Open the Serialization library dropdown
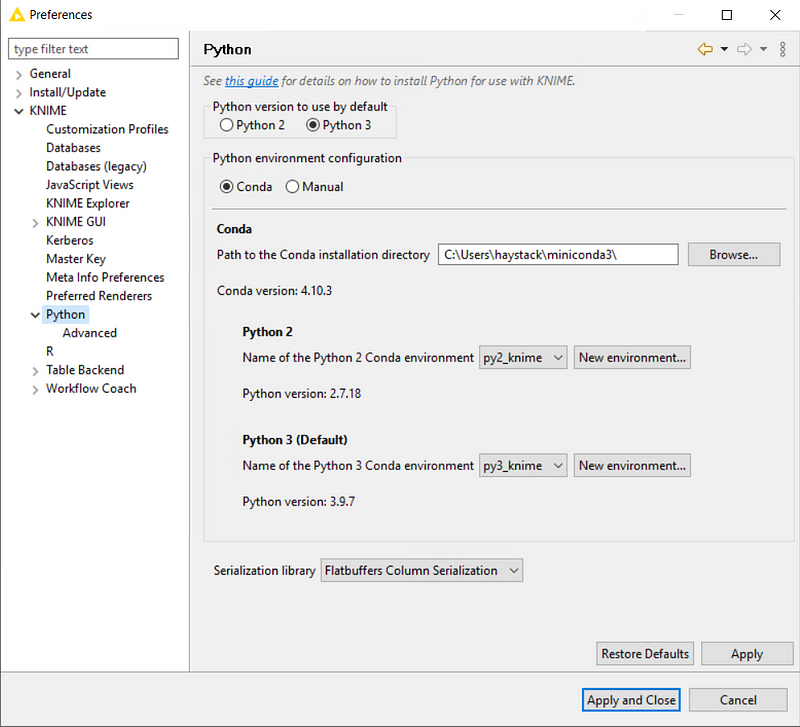Viewport: 800px width, 727px height. (x=421, y=570)
